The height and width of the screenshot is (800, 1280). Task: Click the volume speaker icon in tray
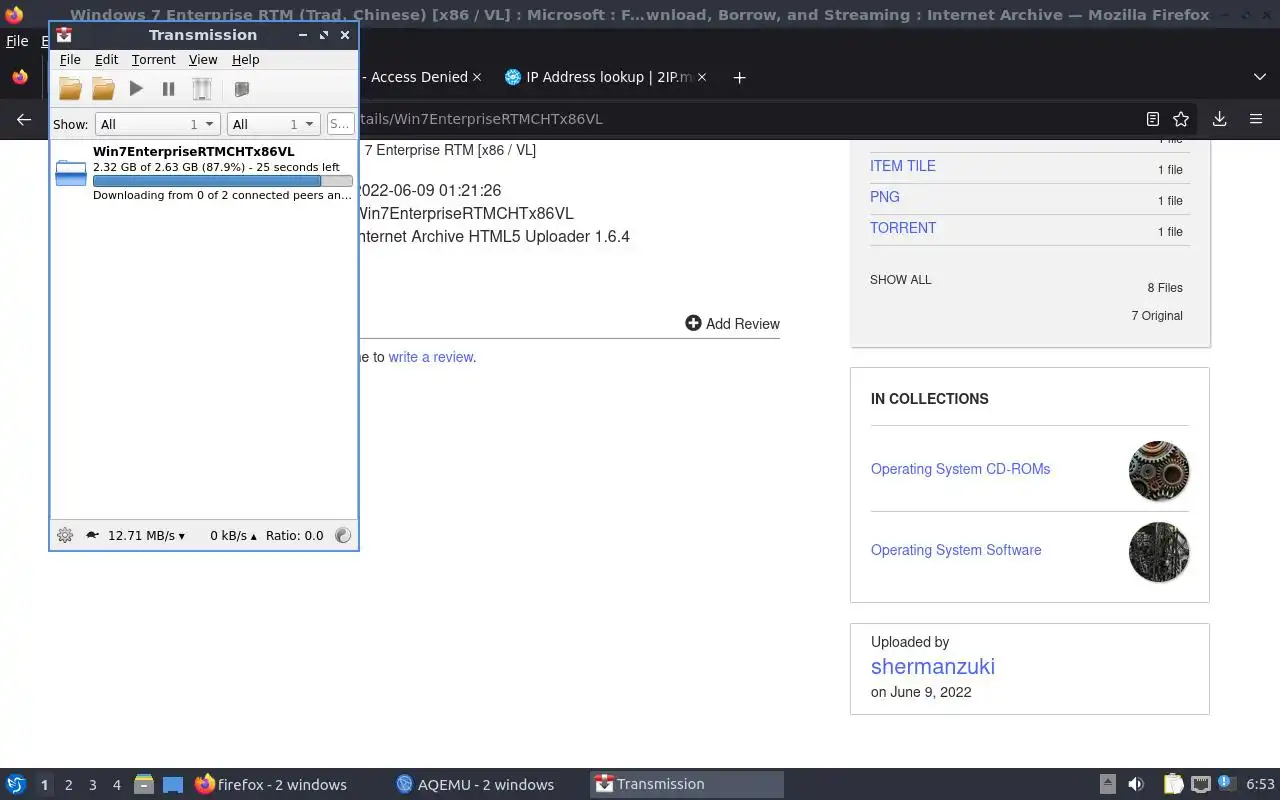1136,784
